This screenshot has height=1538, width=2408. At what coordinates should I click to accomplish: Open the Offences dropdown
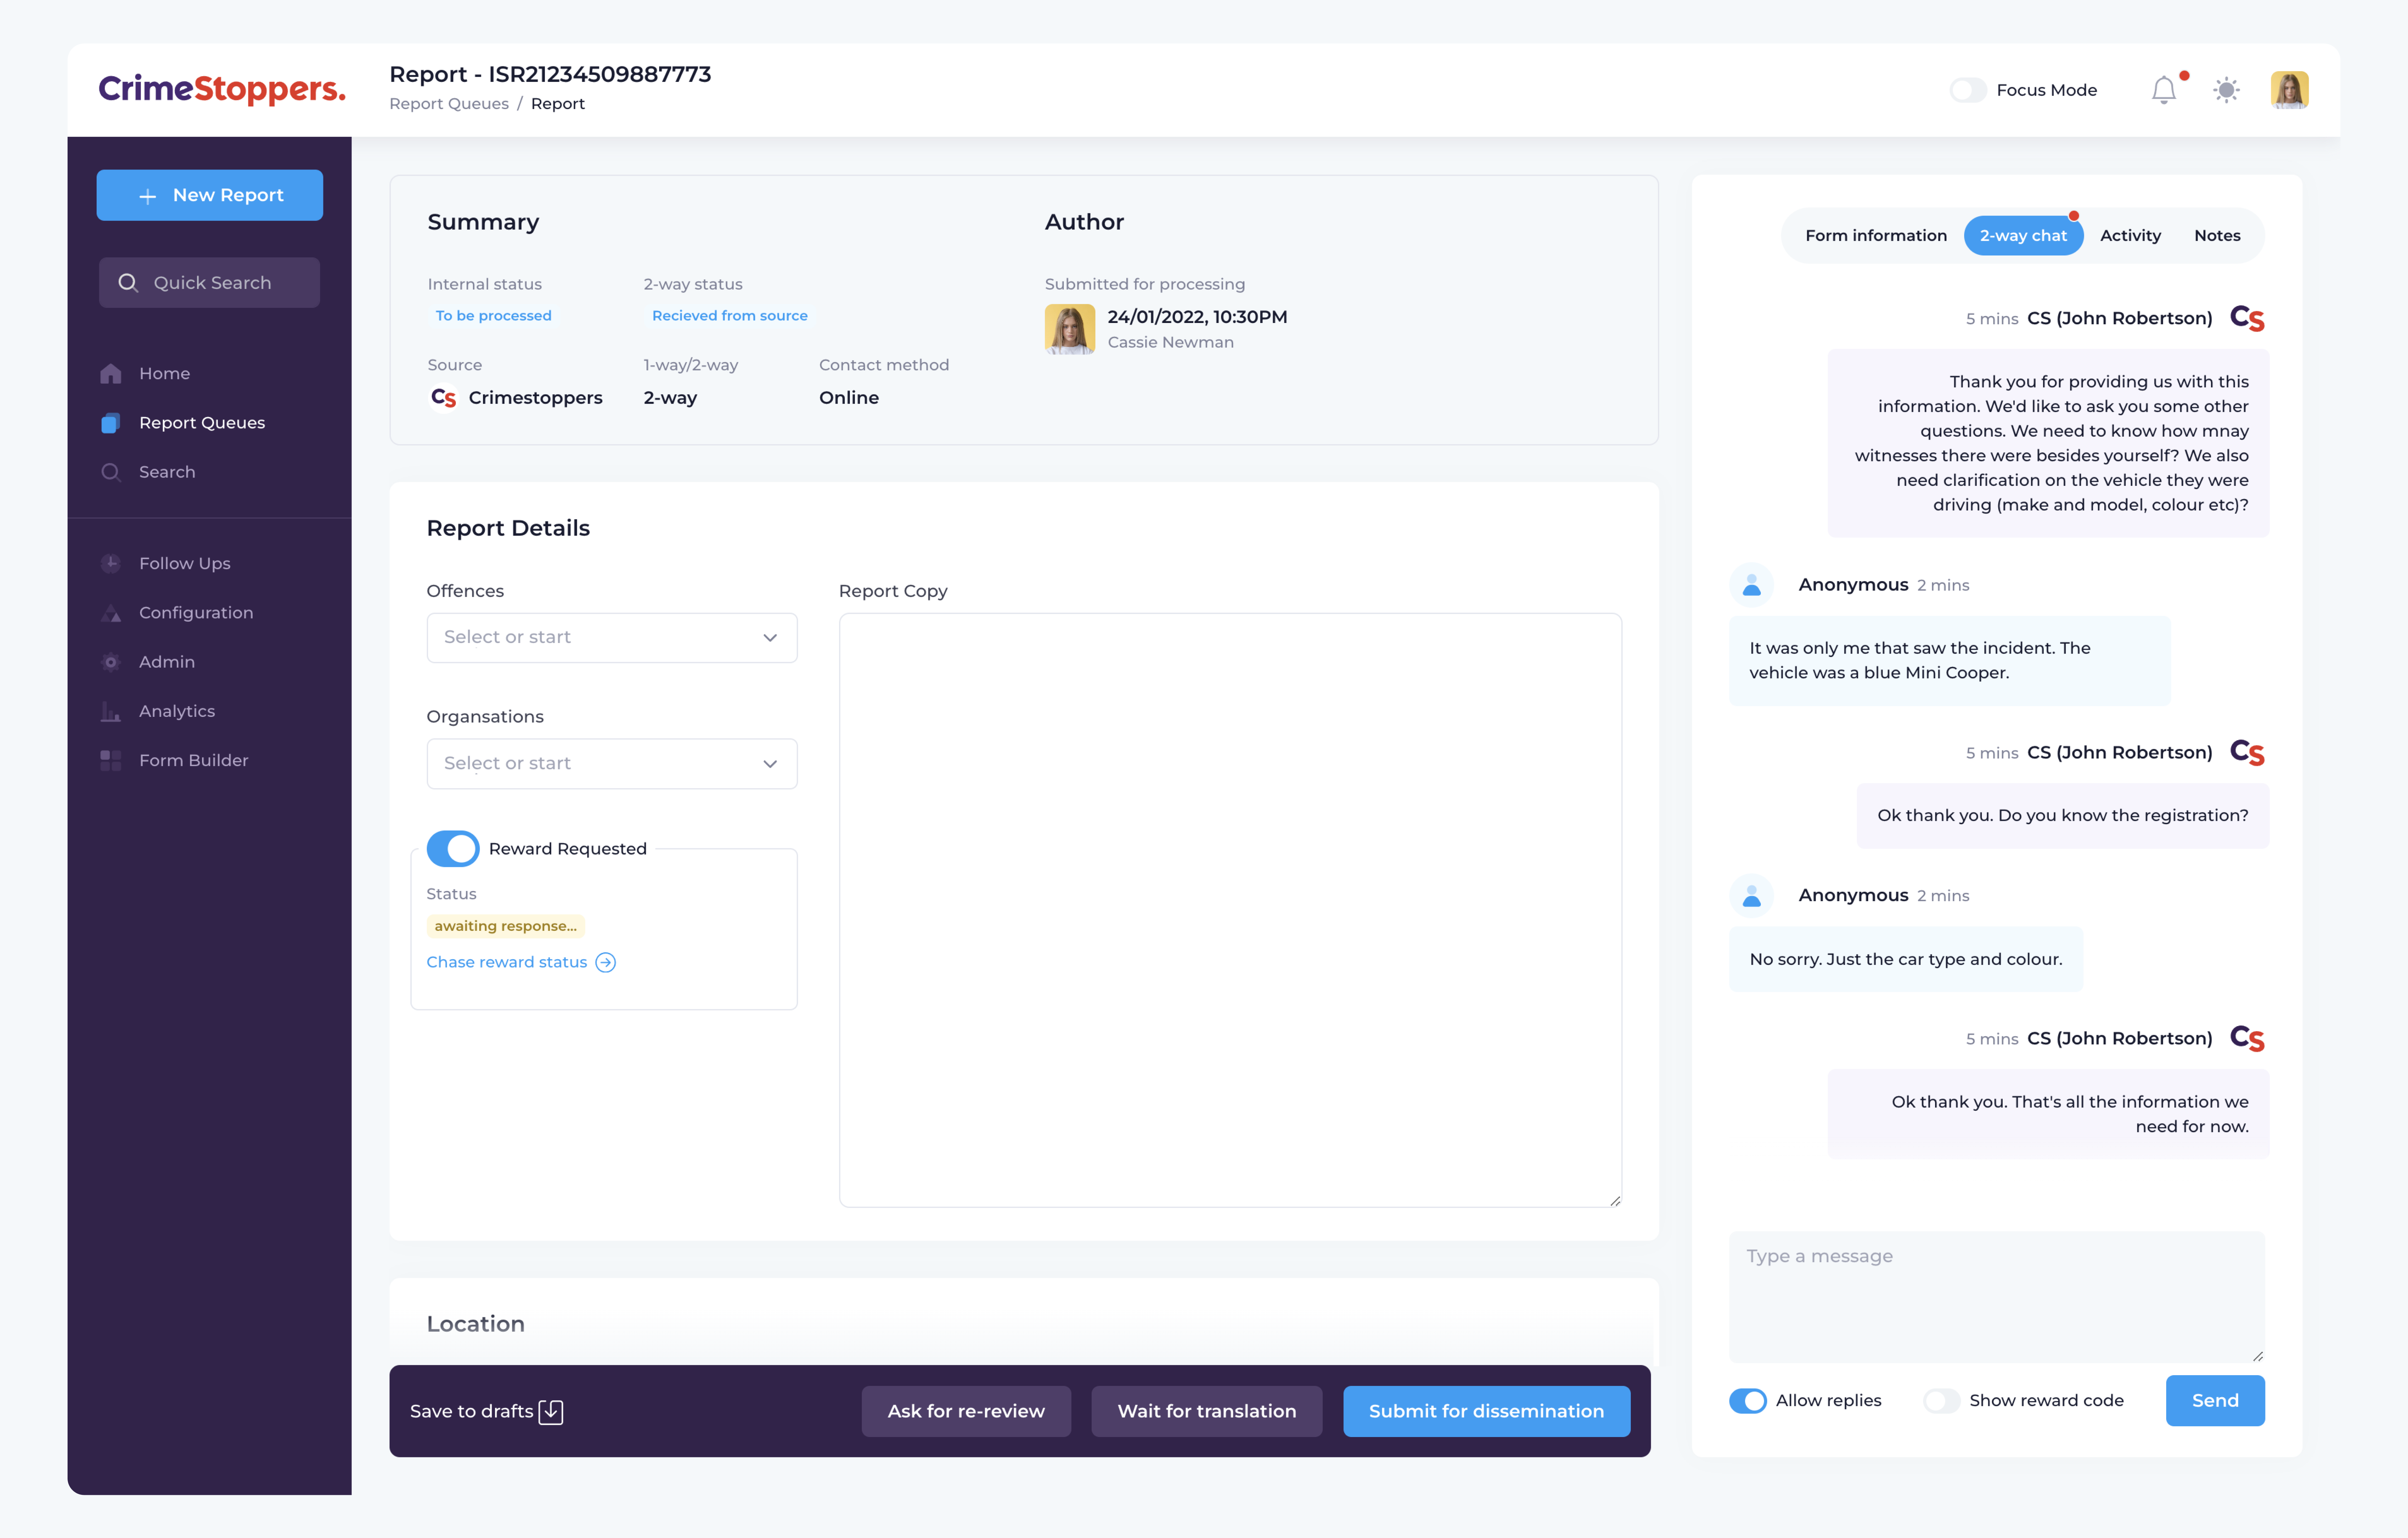point(611,637)
